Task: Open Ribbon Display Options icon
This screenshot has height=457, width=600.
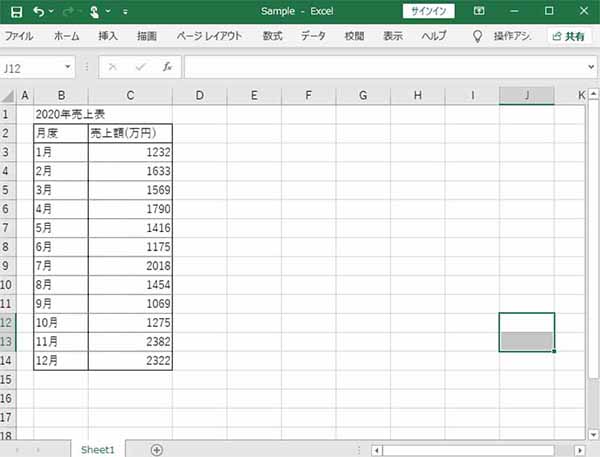Action: point(479,11)
